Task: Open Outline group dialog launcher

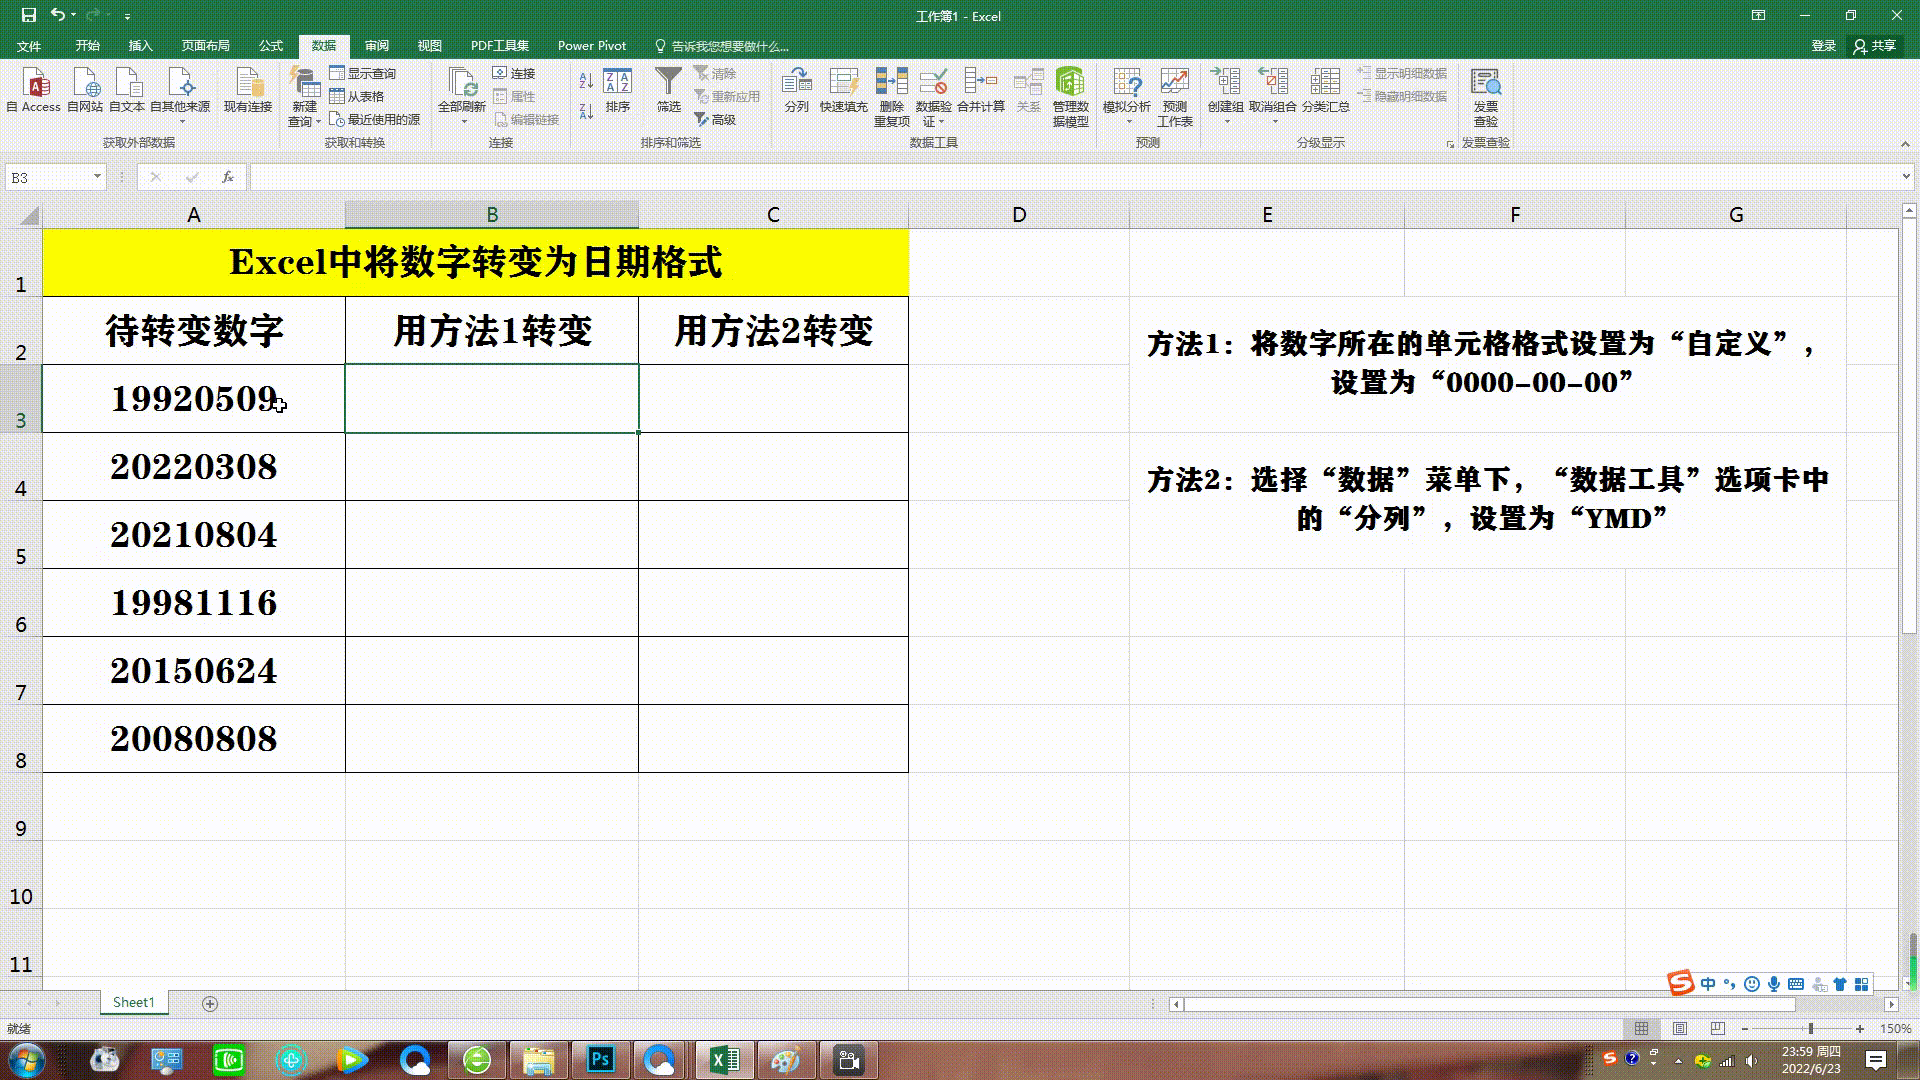Action: 1451,144
